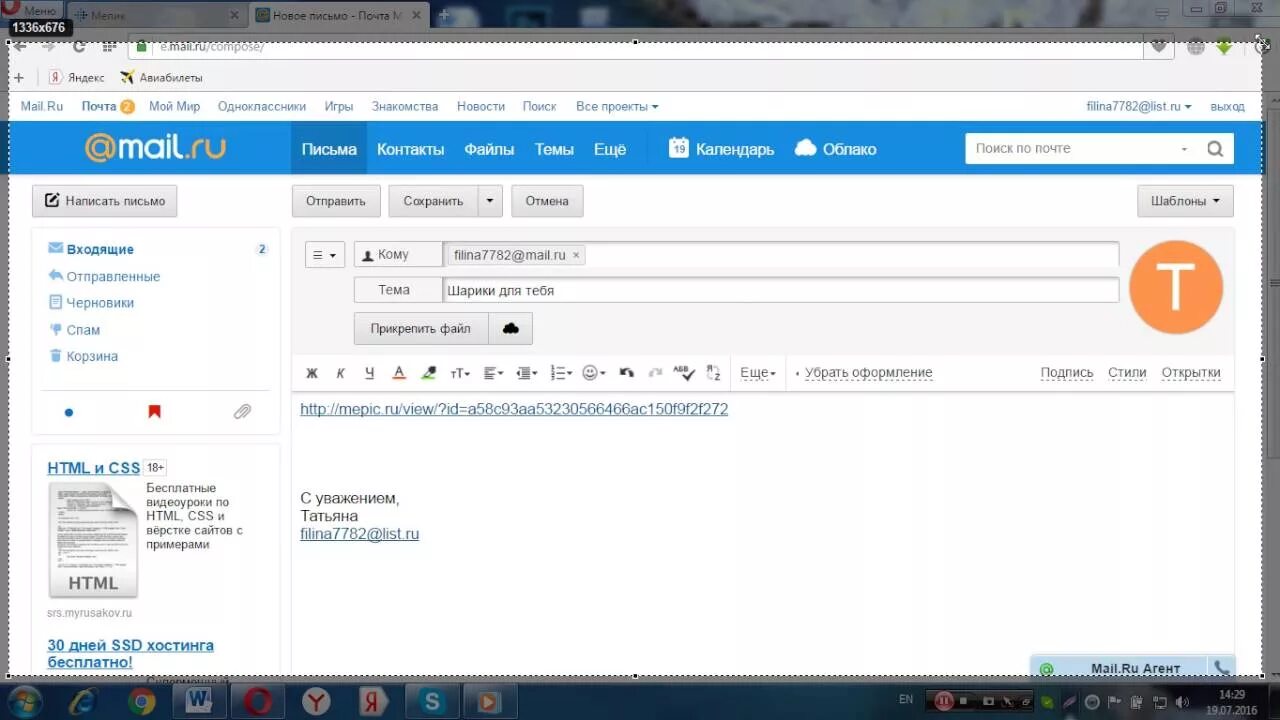Click Убрать оформление link
The width and height of the screenshot is (1280, 720).
[868, 373]
